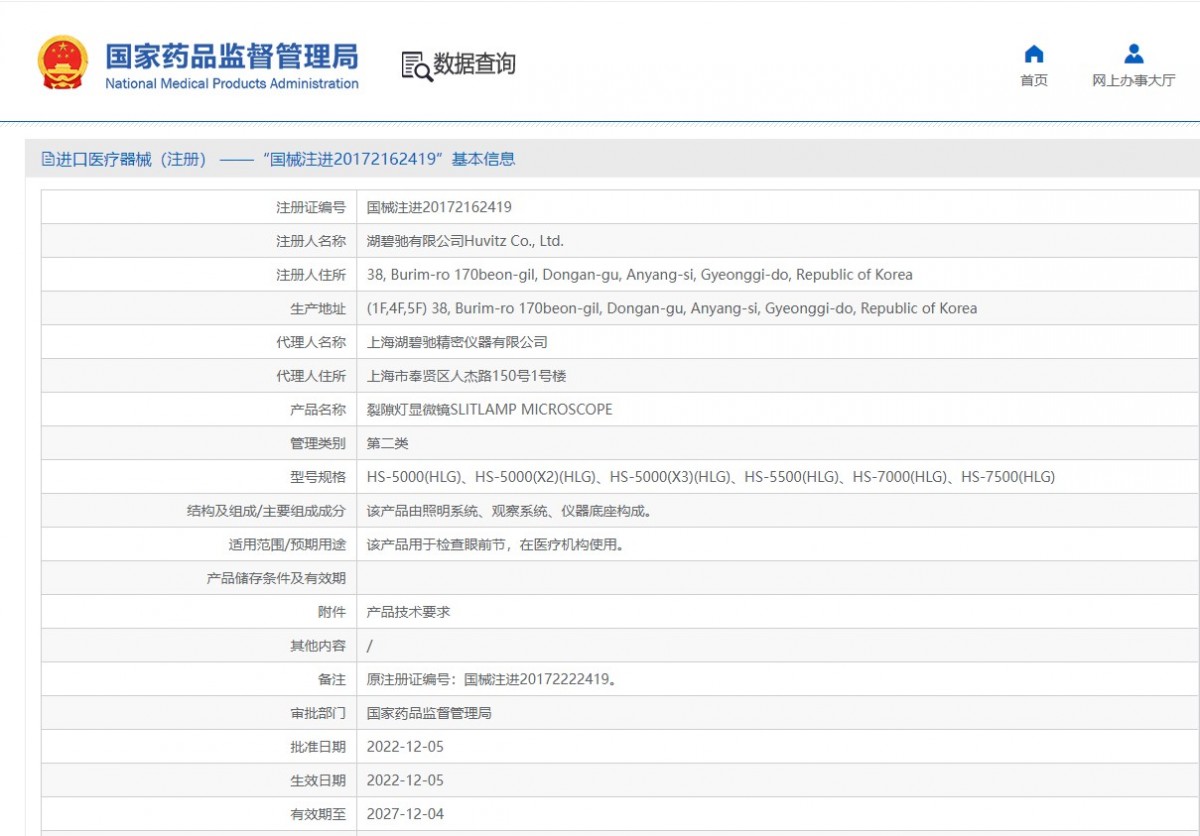Image resolution: width=1200 pixels, height=836 pixels.
Task: Click the 批准日期 value 2022-12-05
Action: [405, 746]
